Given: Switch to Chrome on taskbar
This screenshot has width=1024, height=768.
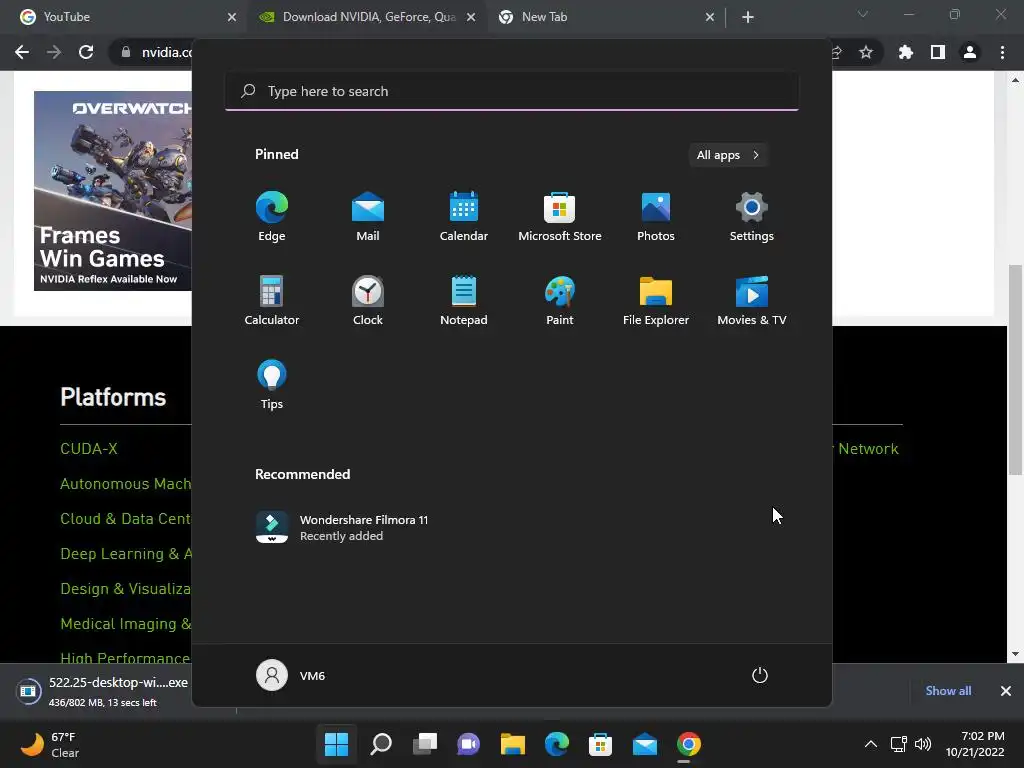Looking at the screenshot, I should tap(688, 744).
